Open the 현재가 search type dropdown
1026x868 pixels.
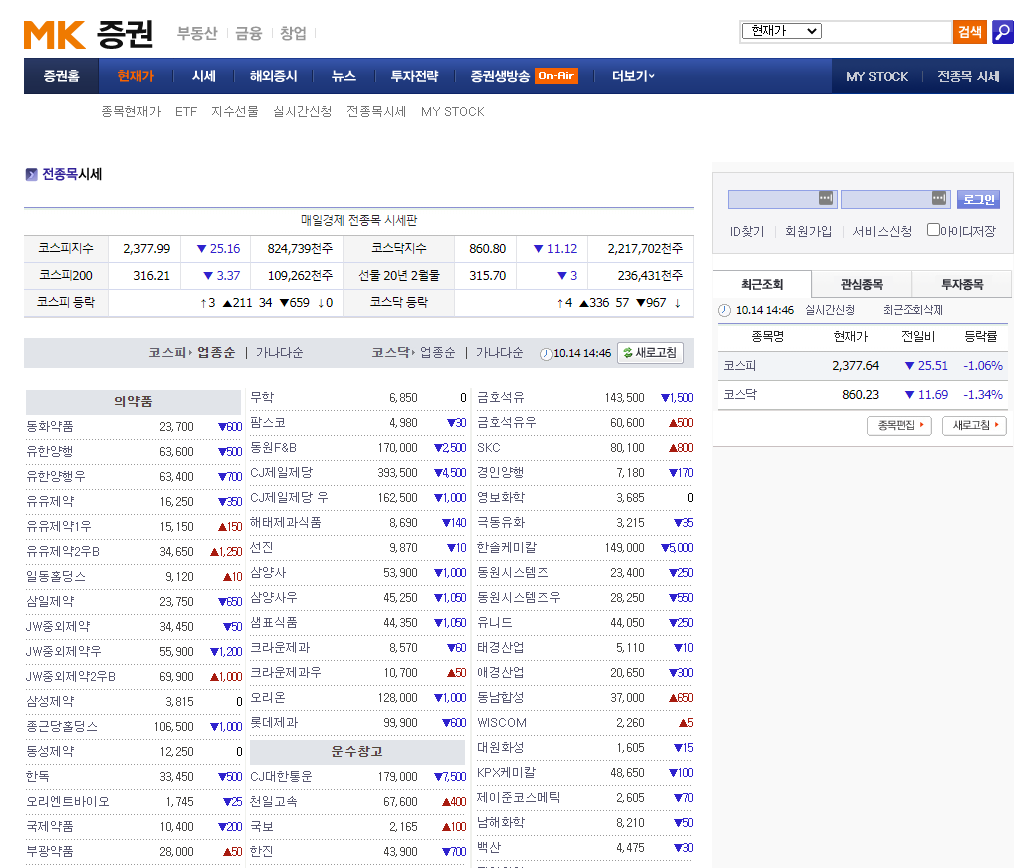tap(781, 31)
